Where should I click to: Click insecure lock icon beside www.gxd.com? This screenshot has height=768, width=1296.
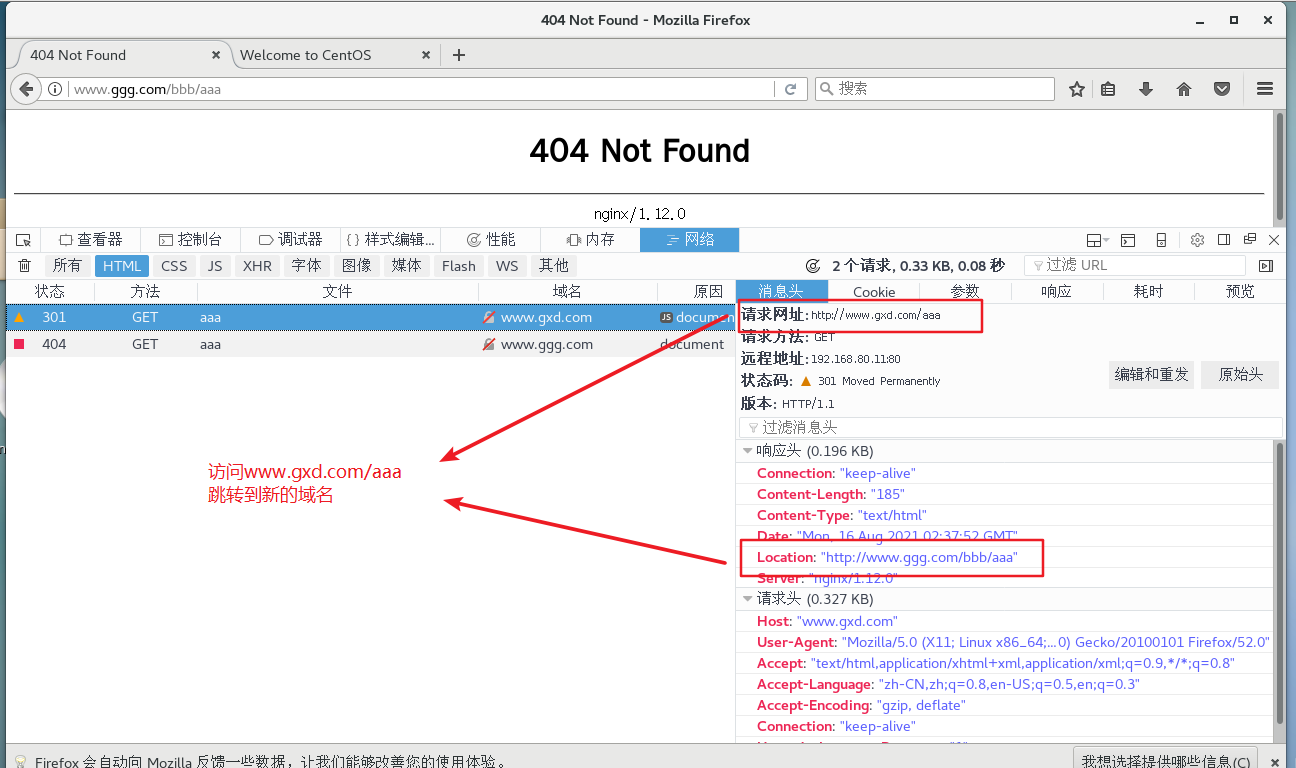click(x=489, y=317)
